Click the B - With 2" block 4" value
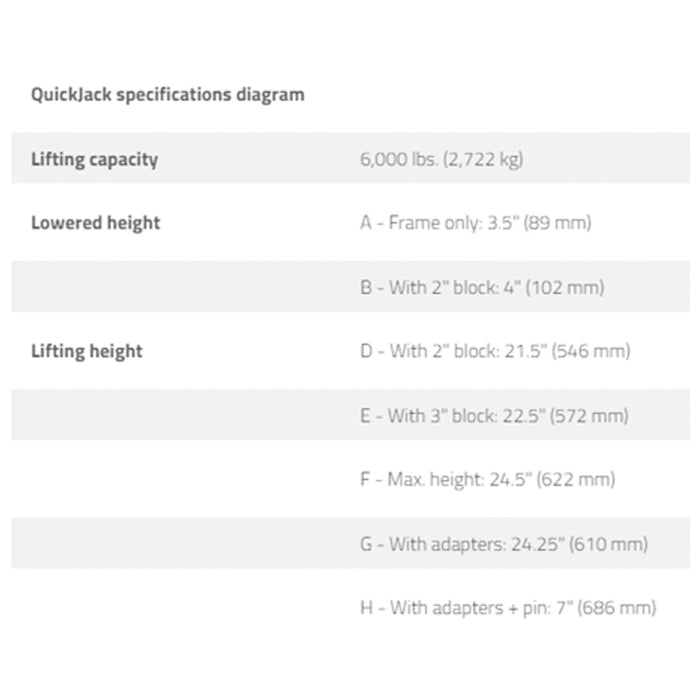This screenshot has height=700, width=700. (482, 288)
